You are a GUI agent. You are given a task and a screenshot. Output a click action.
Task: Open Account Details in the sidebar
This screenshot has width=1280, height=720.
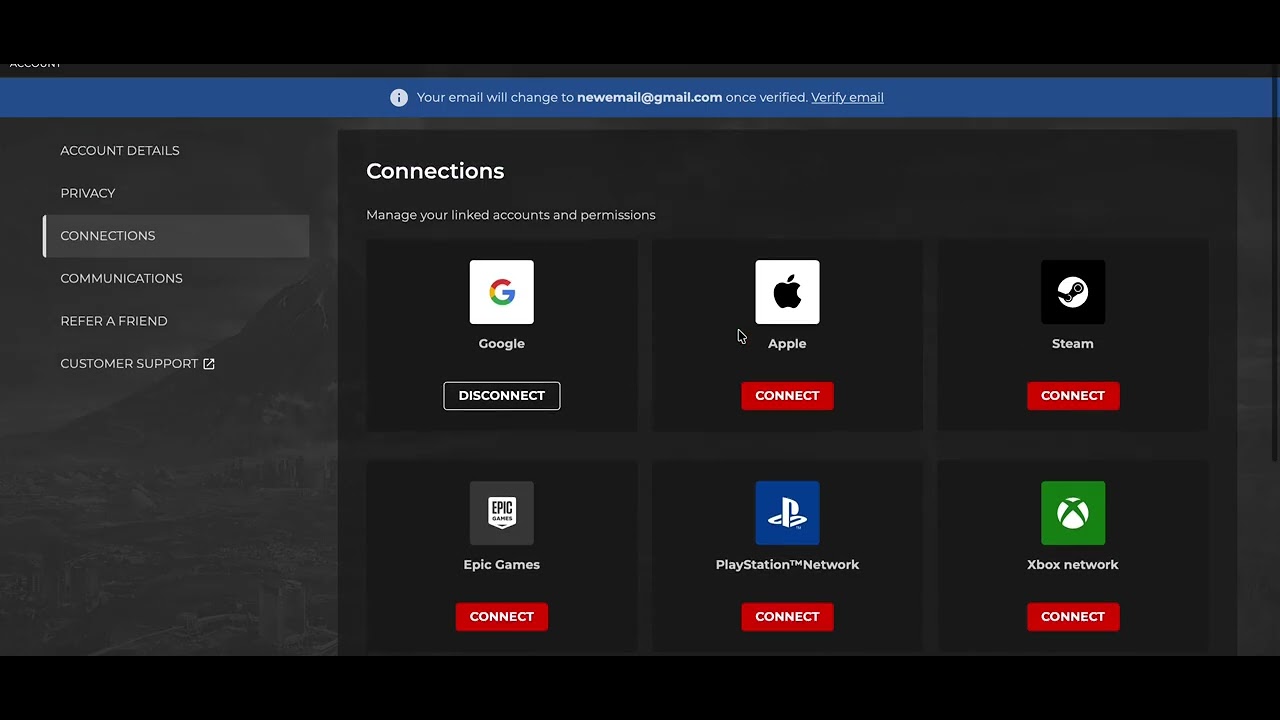120,150
